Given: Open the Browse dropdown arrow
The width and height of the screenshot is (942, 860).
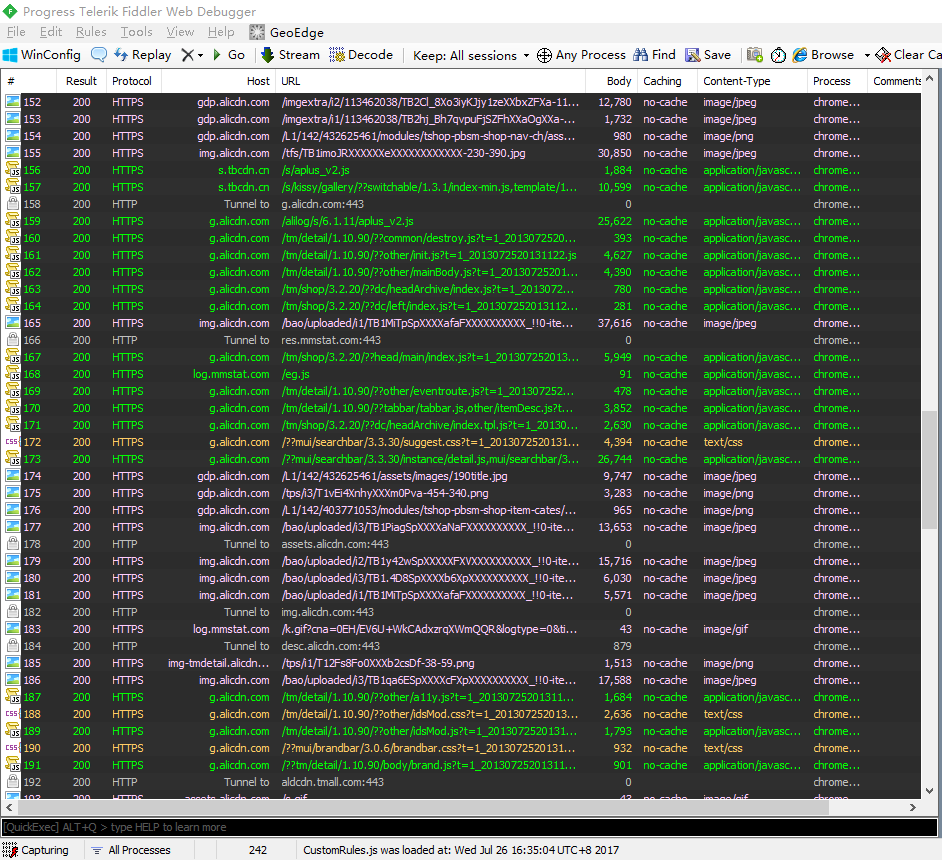Looking at the screenshot, I should coord(867,55).
